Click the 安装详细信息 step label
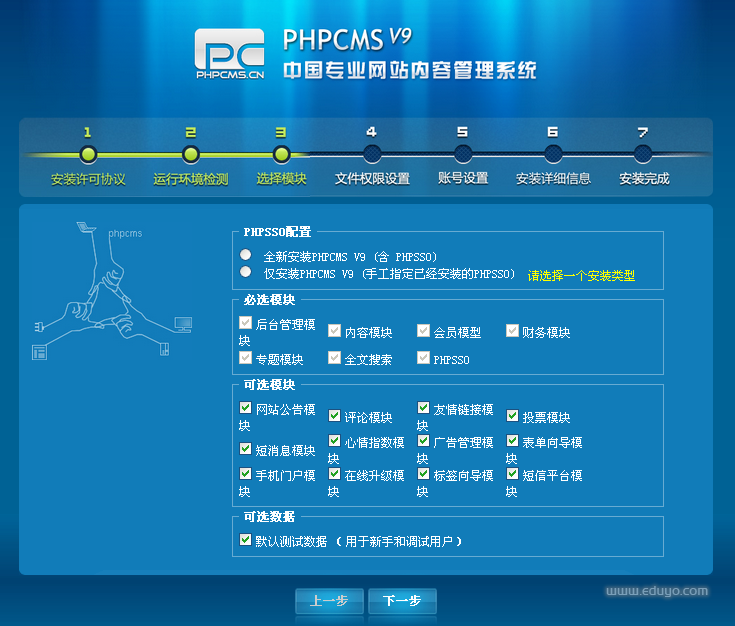The width and height of the screenshot is (735, 626). point(553,179)
